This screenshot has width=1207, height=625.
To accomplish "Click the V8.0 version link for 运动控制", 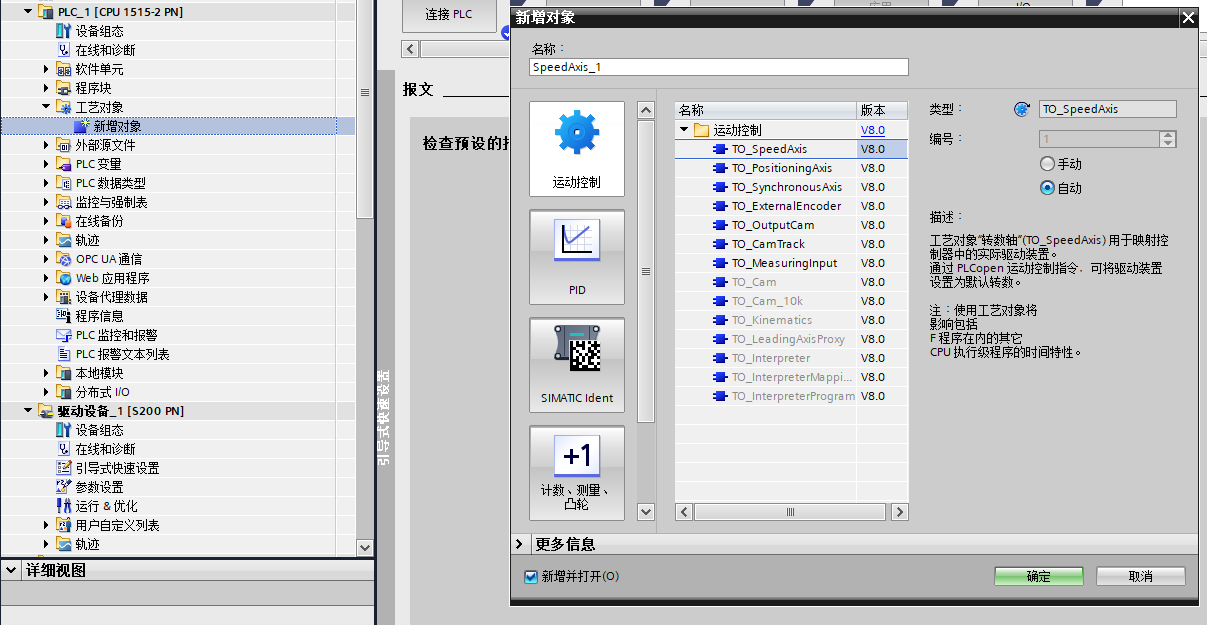I will click(x=872, y=130).
